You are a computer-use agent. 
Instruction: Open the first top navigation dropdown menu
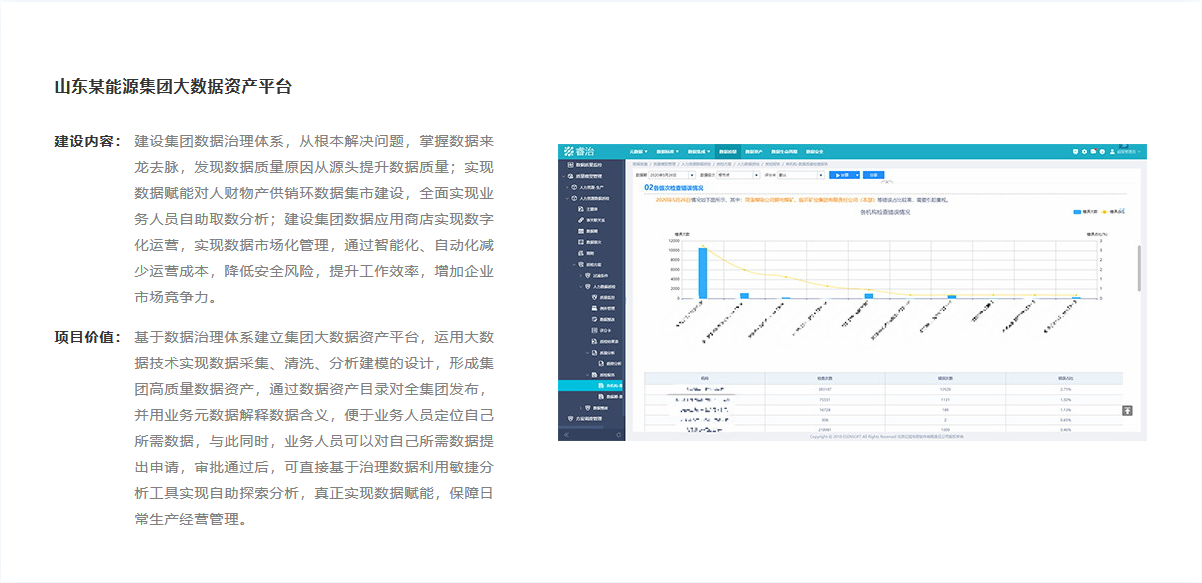coord(639,152)
